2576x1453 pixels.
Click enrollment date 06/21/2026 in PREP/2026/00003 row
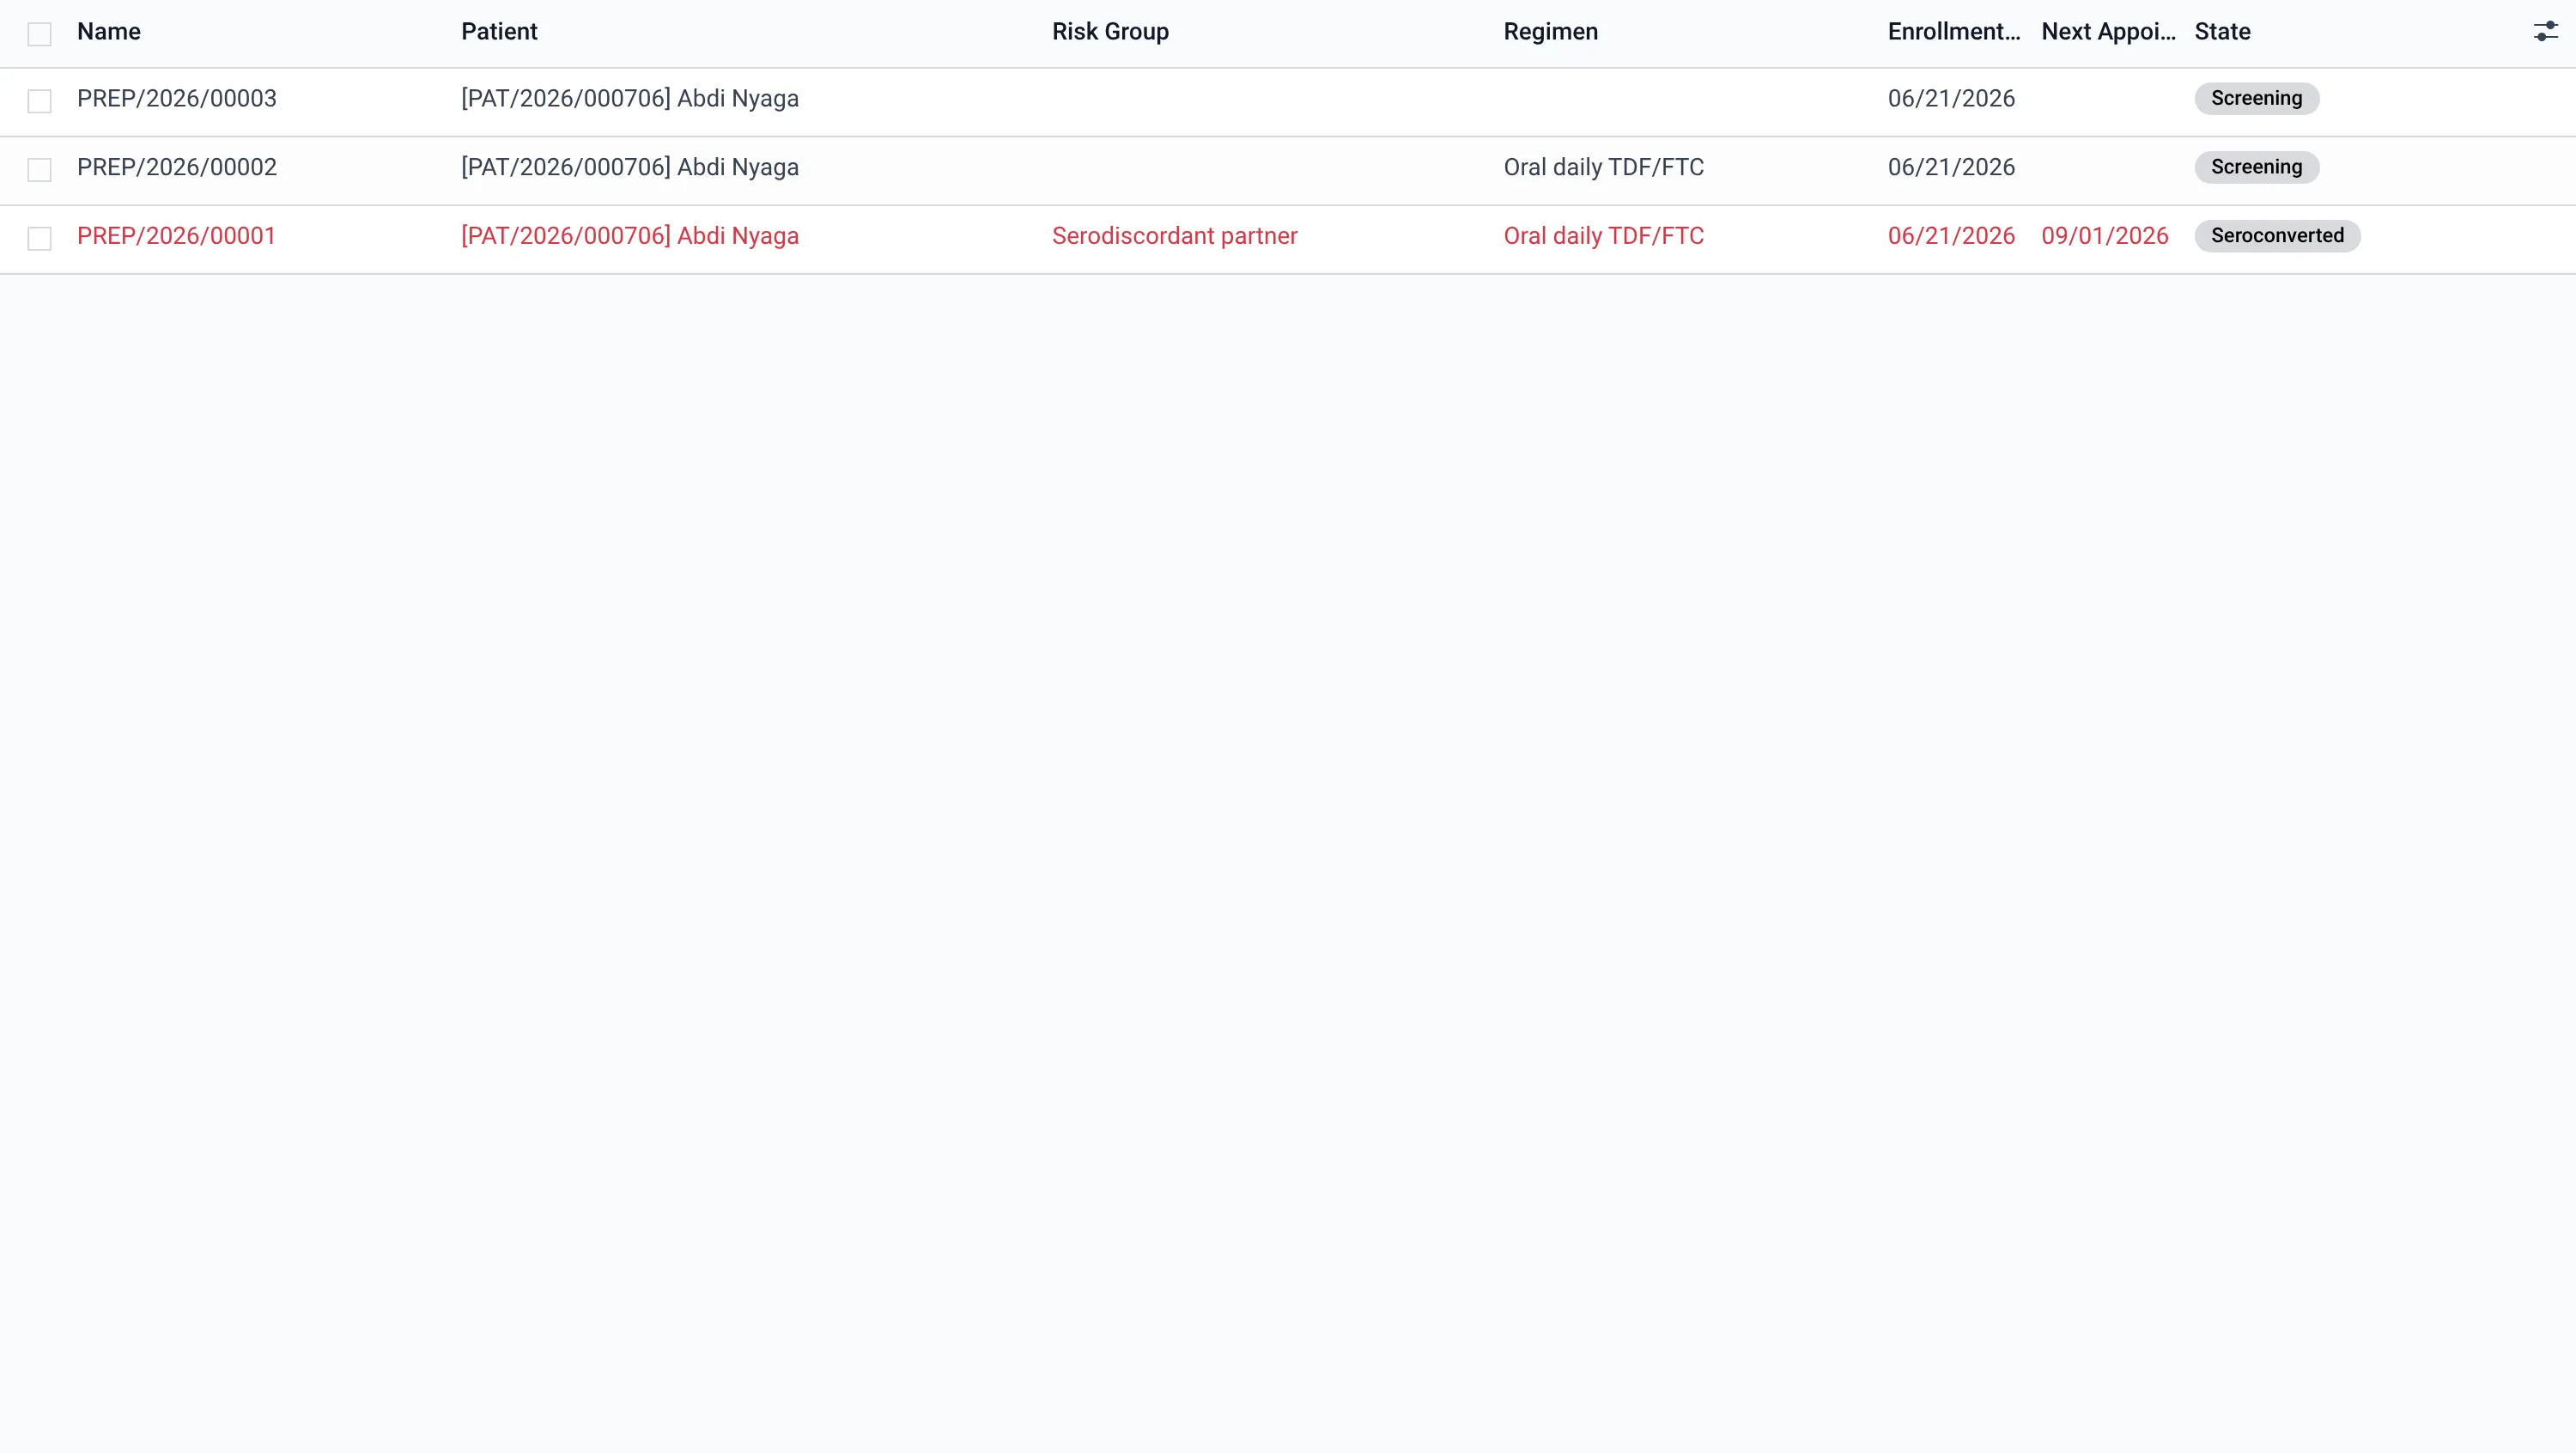pos(1951,99)
